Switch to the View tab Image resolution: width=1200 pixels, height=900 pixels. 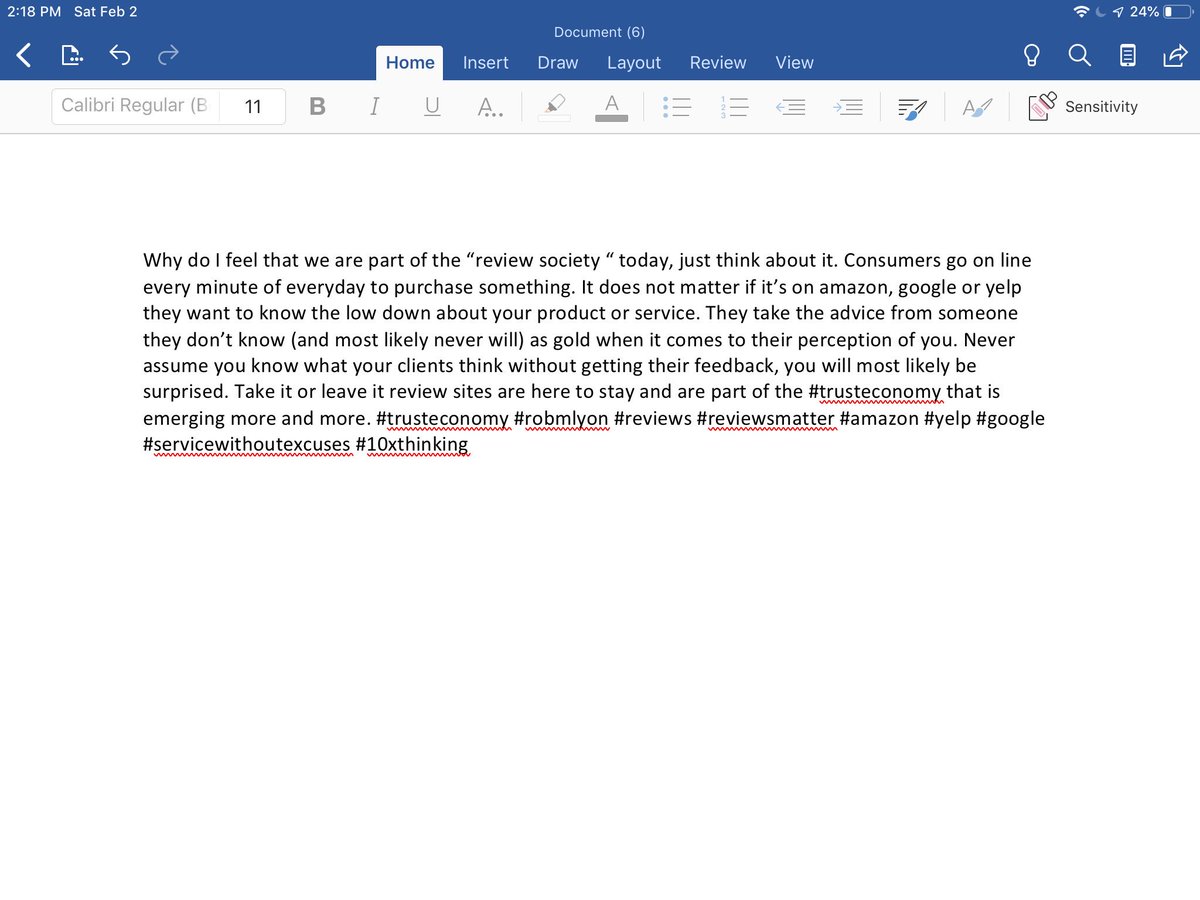click(x=795, y=63)
